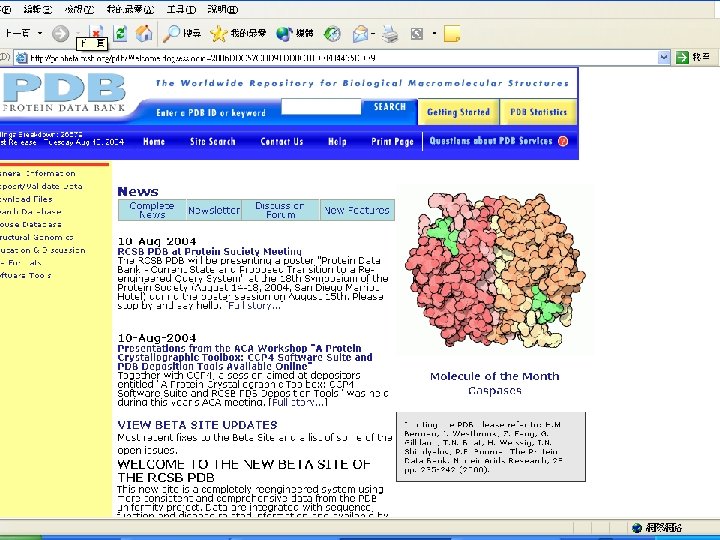This screenshot has height=540, width=720.
Task: Open the Media globe toolbar button
Action: click(295, 33)
